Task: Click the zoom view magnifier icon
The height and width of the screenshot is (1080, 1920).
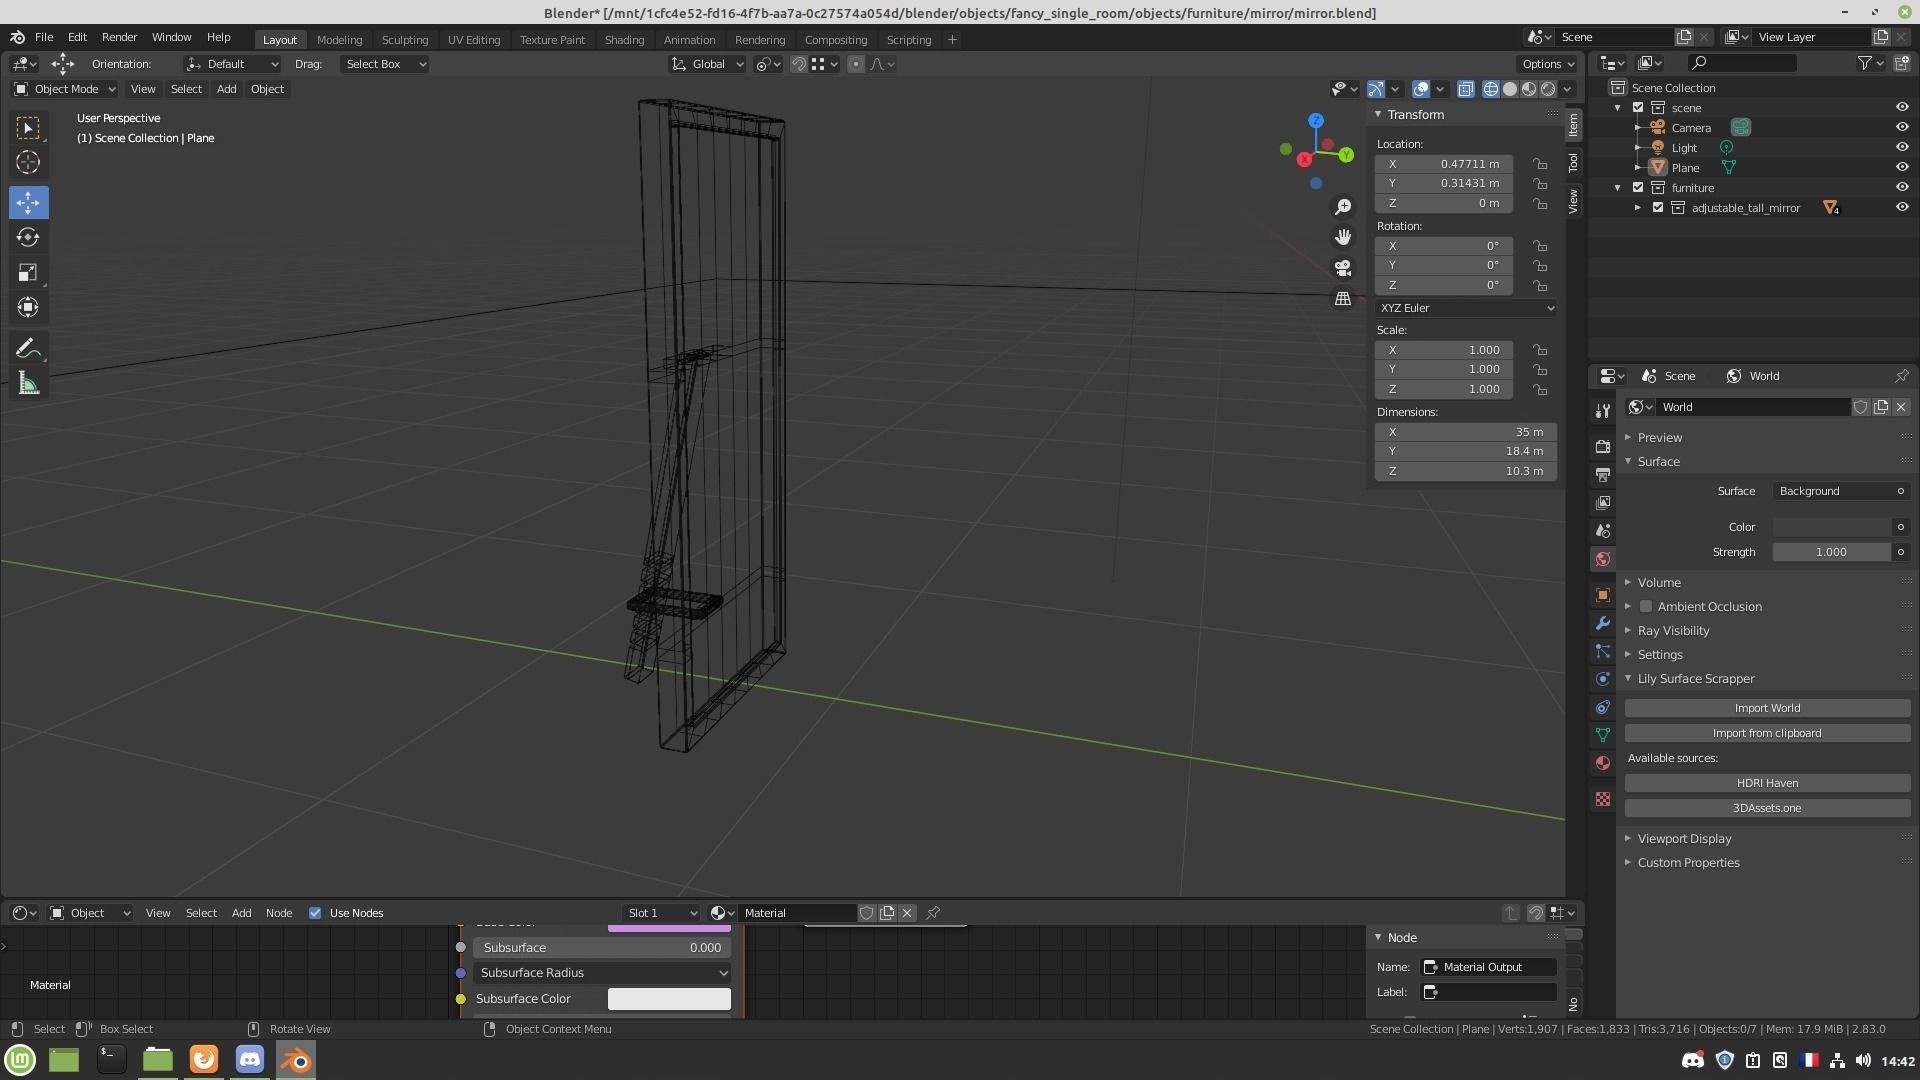Action: [1343, 206]
